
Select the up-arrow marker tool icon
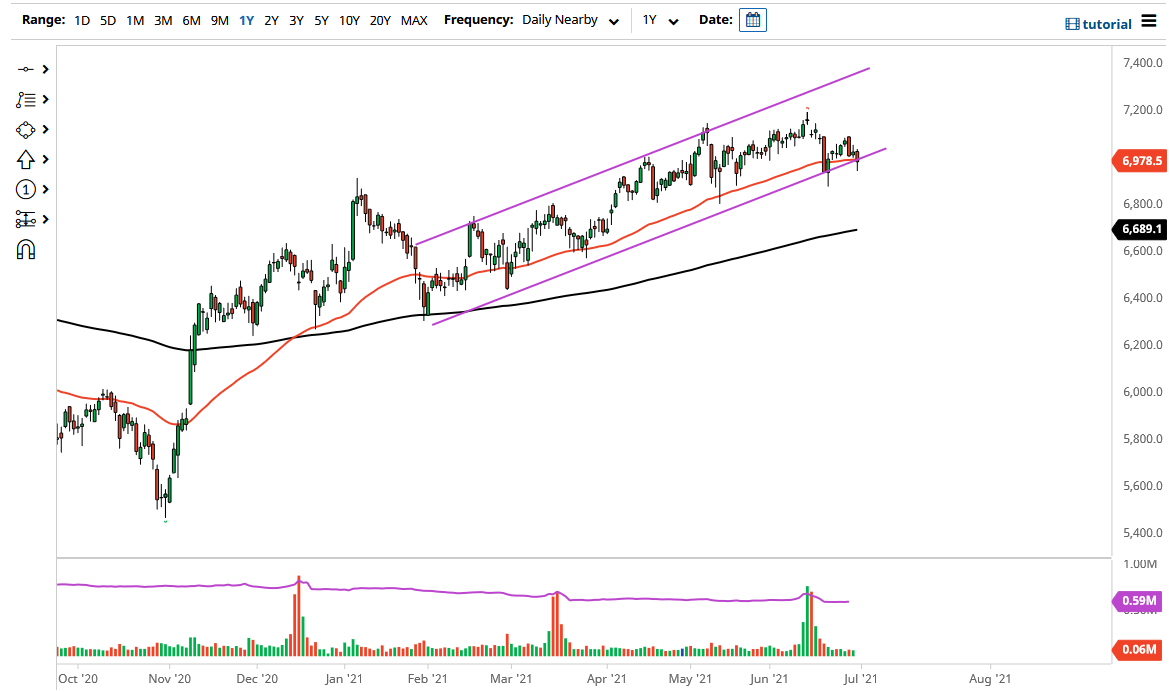(x=25, y=160)
